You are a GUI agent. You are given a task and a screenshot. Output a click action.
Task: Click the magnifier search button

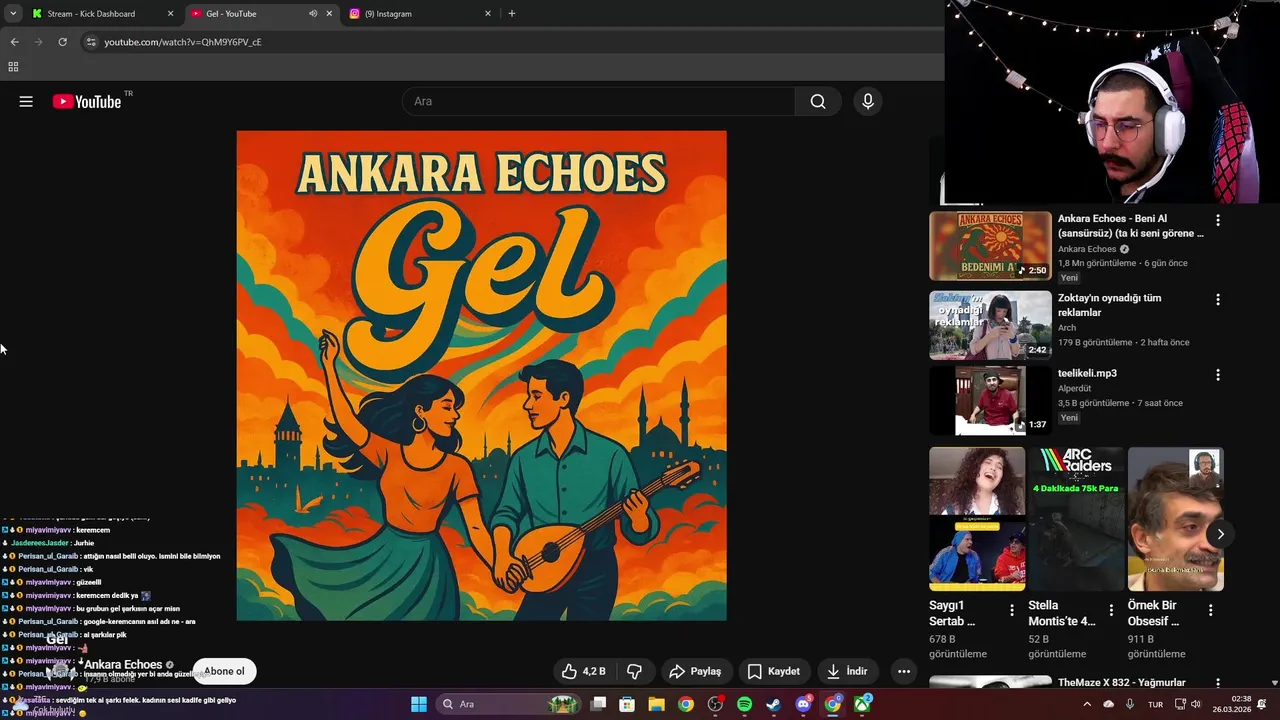point(818,101)
